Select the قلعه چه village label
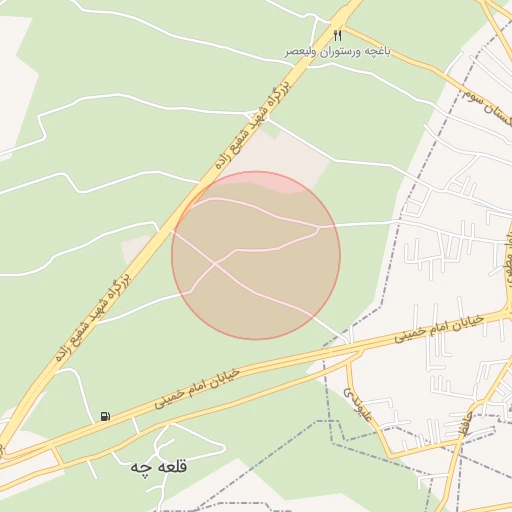Viewport: 512px width, 512px height. coord(159,466)
